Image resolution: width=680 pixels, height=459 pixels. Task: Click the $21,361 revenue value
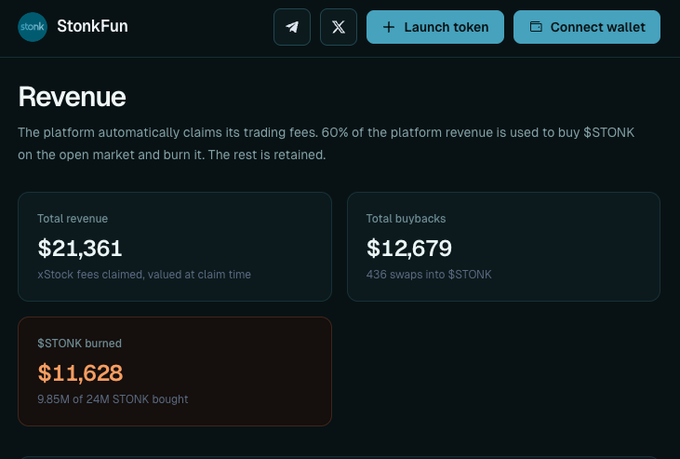pos(80,248)
